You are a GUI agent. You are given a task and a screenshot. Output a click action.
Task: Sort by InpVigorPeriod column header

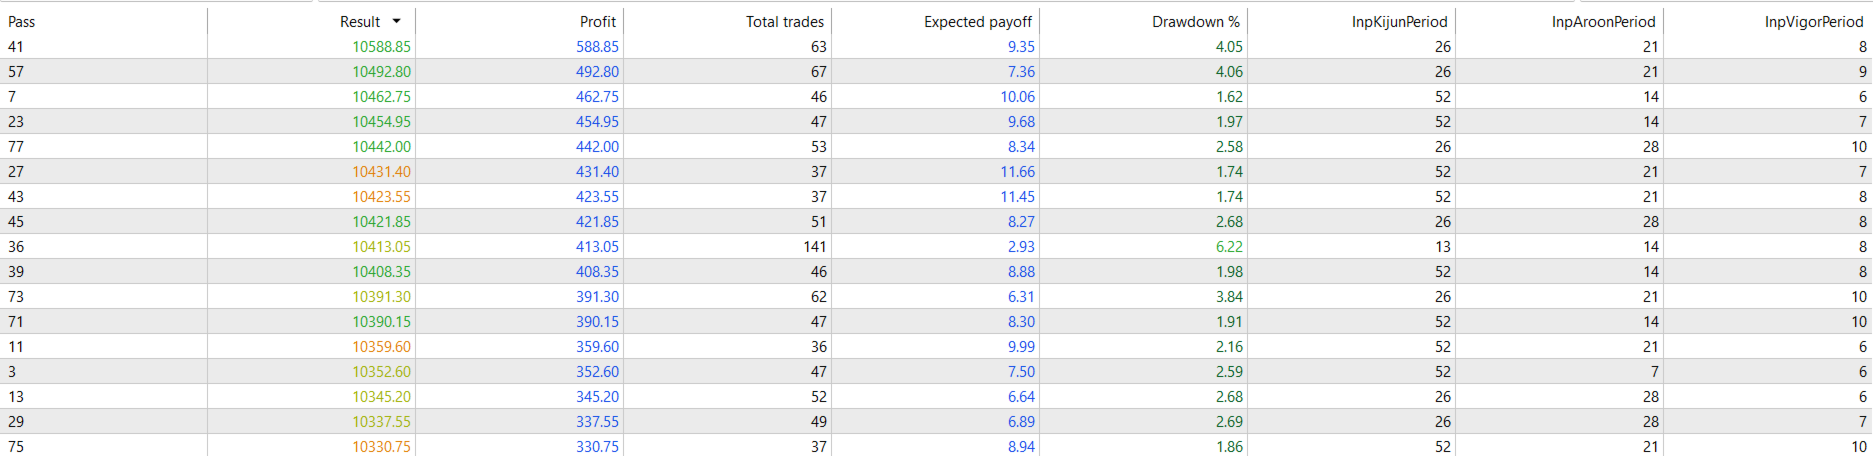[x=1813, y=21]
